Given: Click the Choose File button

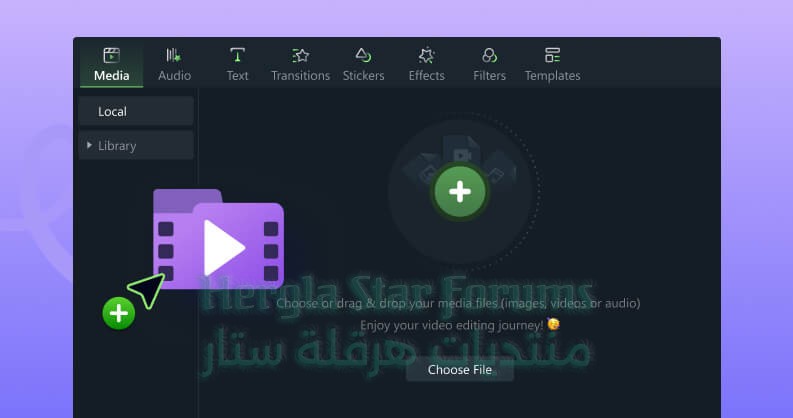Looking at the screenshot, I should [460, 370].
